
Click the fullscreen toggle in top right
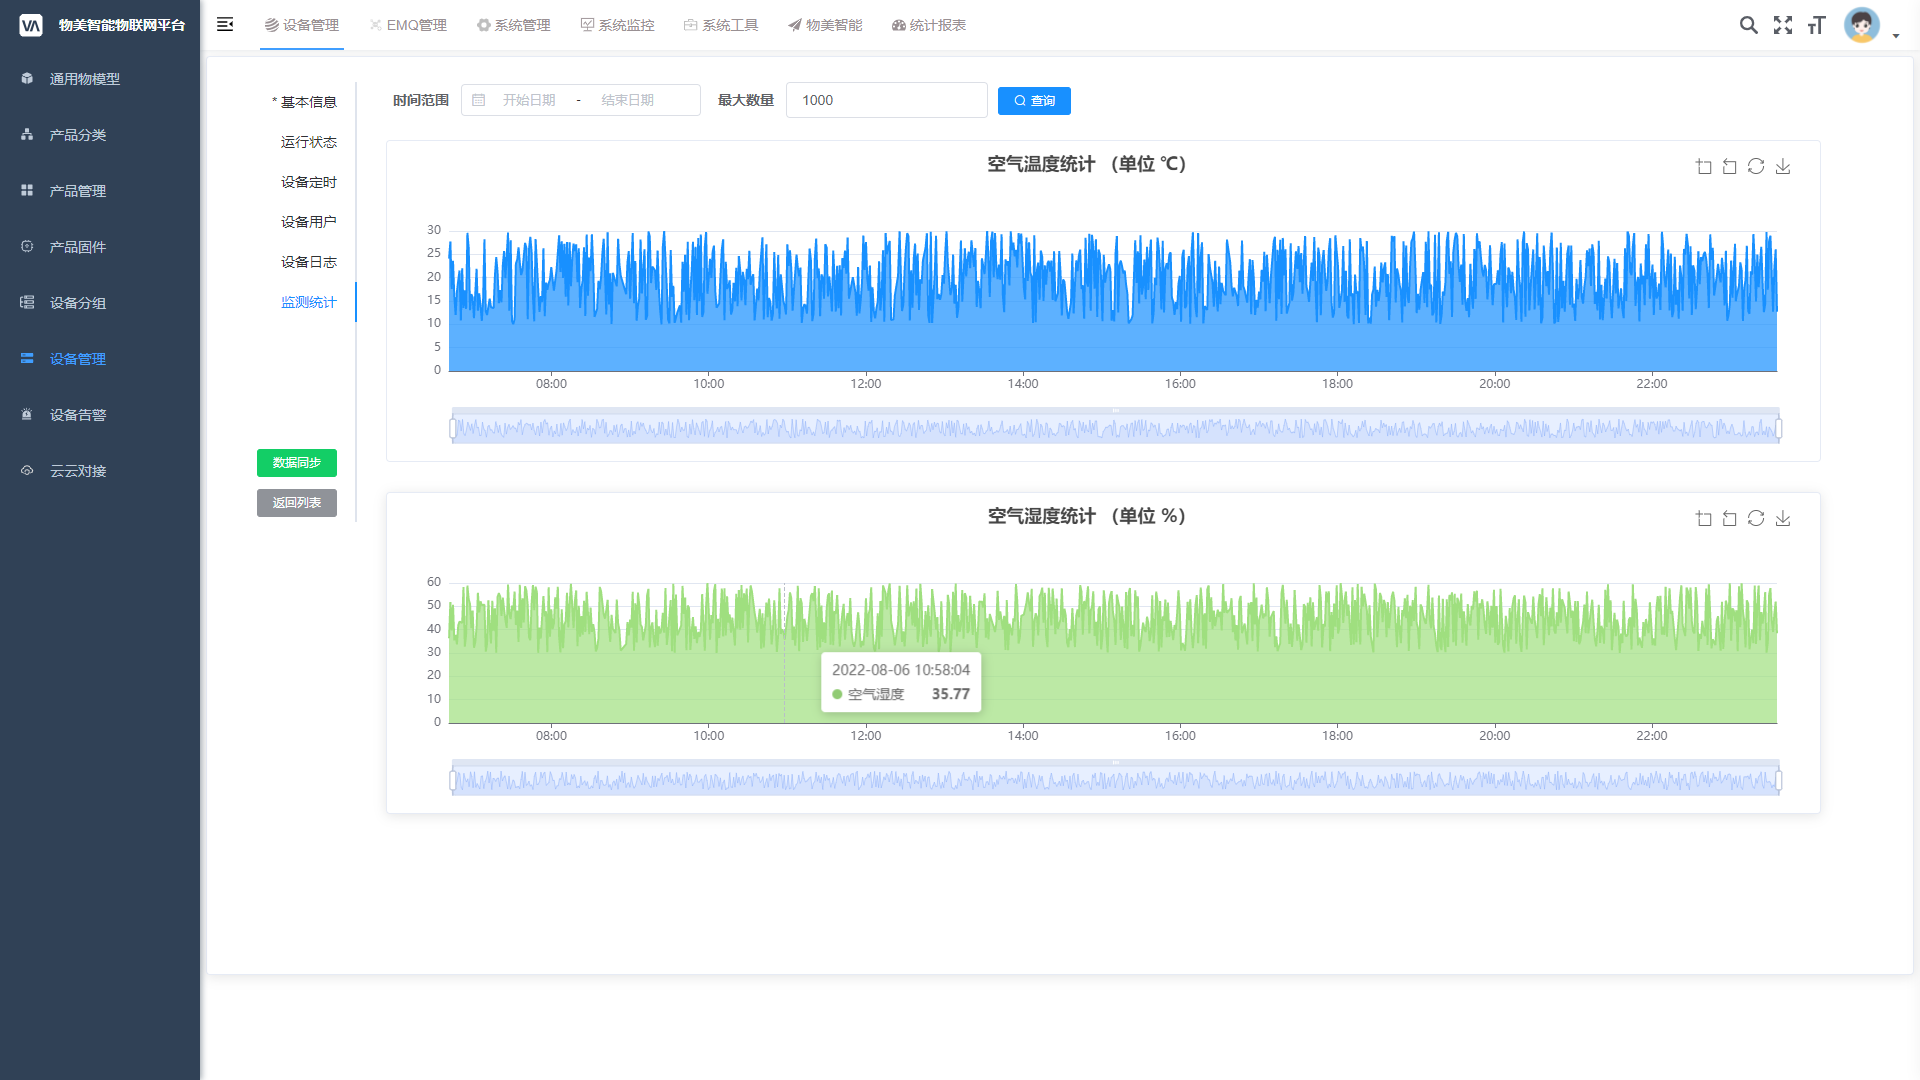1783,25
